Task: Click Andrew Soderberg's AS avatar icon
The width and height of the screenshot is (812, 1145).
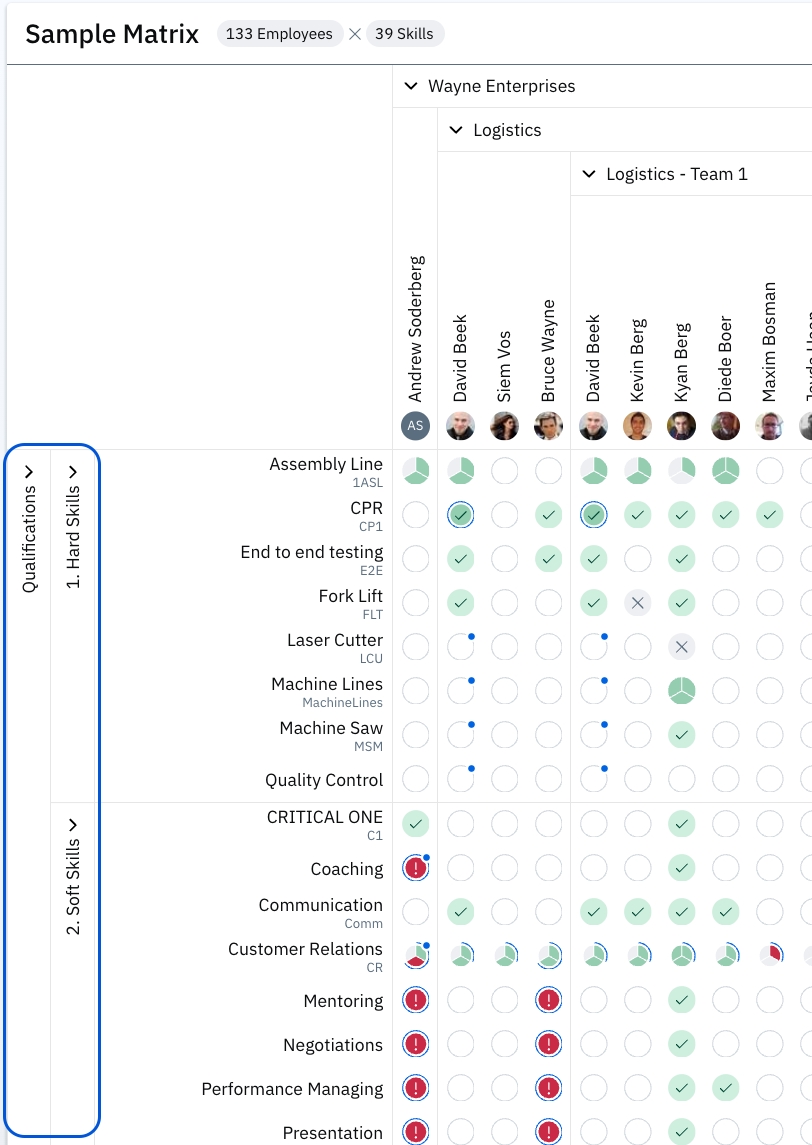Action: click(416, 426)
